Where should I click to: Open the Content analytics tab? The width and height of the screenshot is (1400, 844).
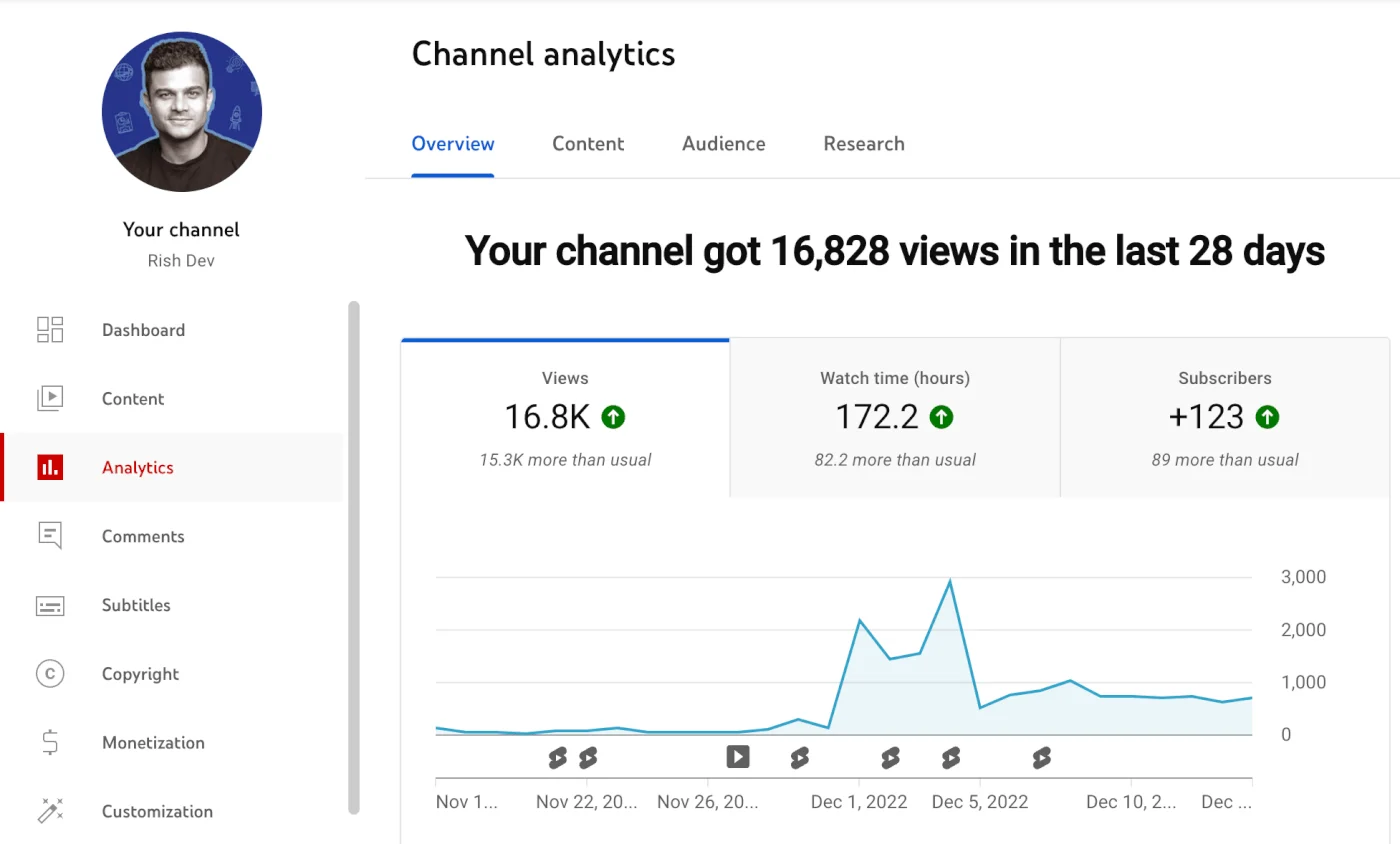(588, 144)
